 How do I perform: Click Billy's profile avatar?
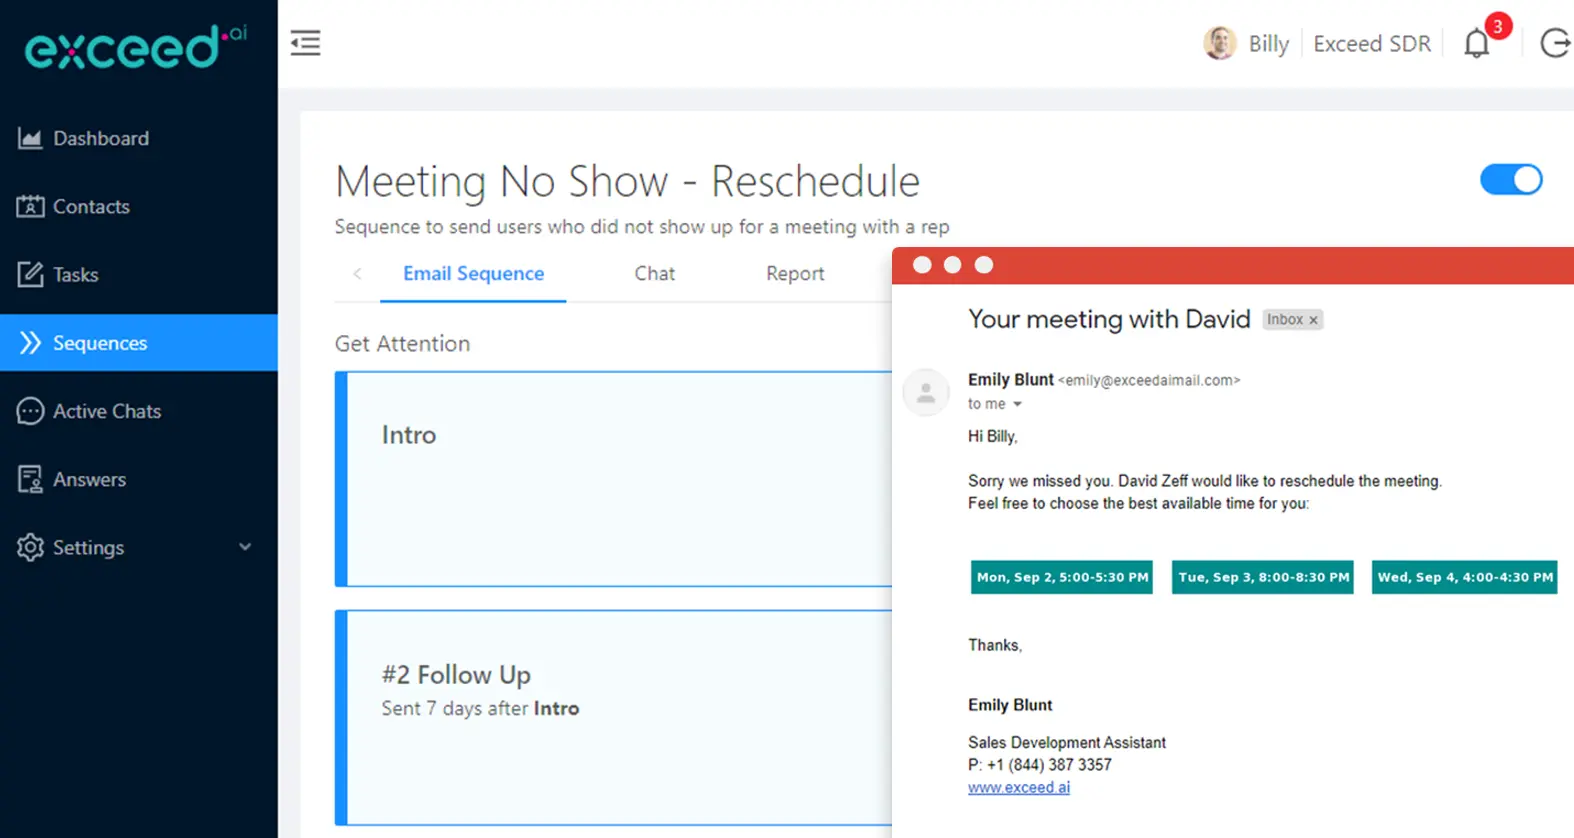coord(1219,43)
